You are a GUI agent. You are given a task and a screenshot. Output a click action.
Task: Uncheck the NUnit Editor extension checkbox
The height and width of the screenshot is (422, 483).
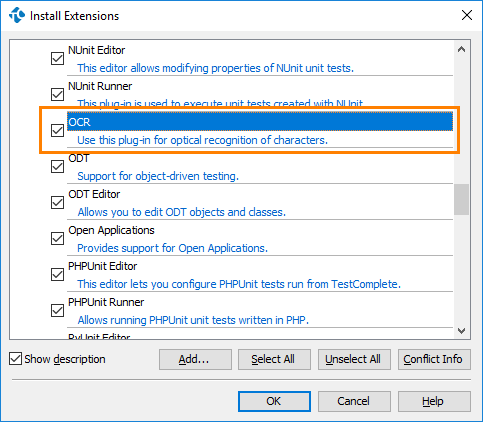click(x=57, y=58)
